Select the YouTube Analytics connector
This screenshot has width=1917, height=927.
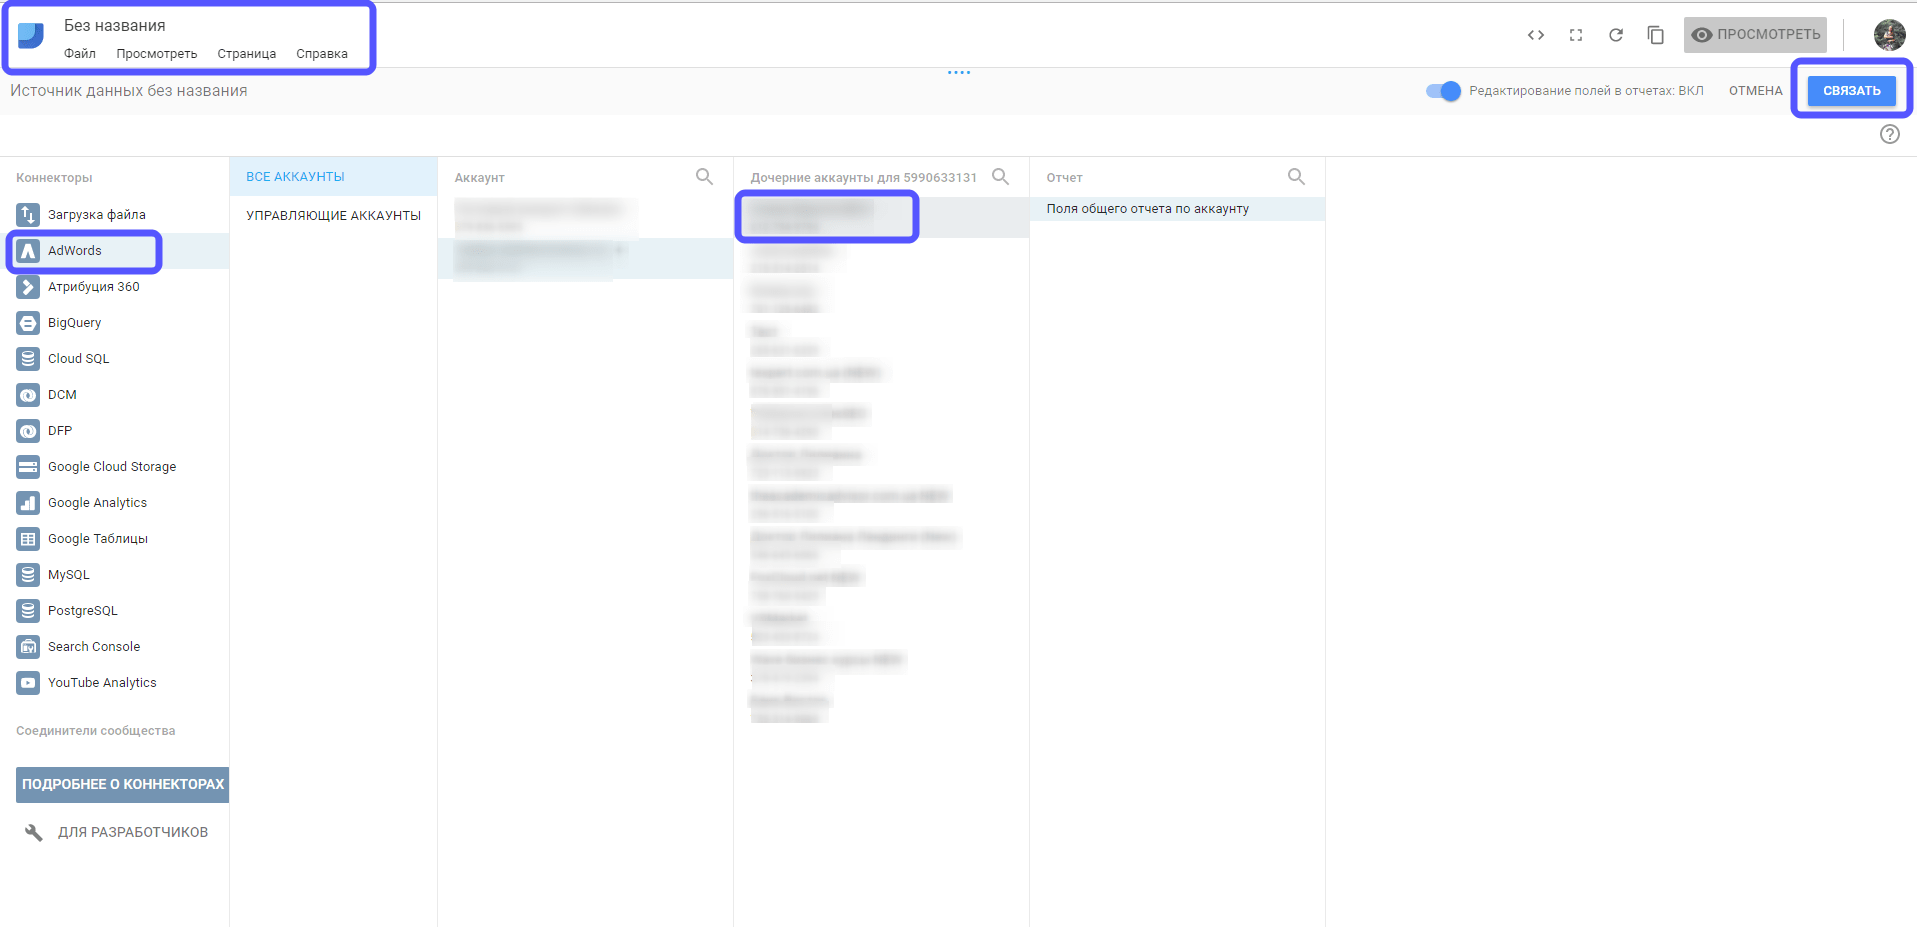point(102,683)
